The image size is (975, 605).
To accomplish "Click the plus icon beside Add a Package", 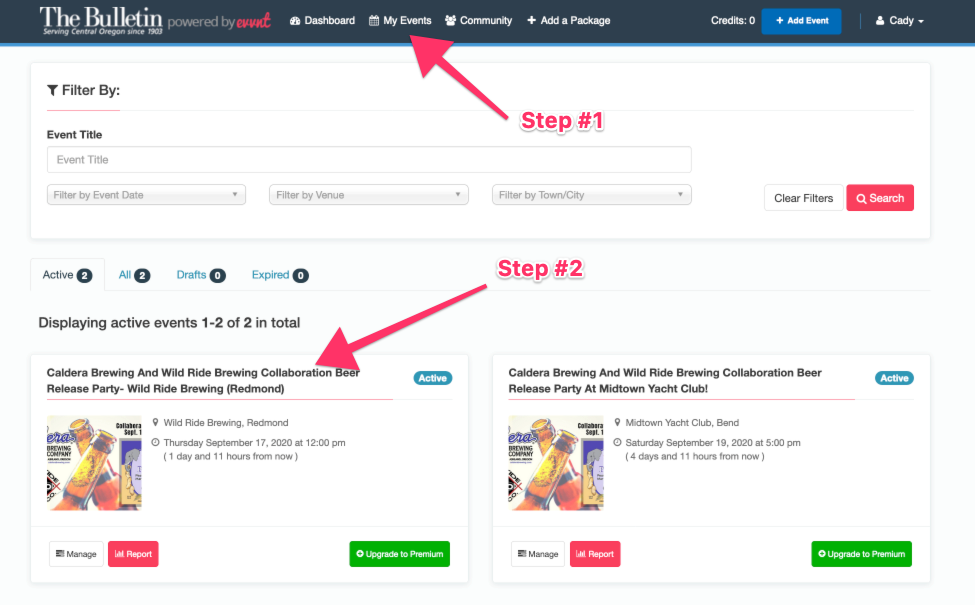I will [532, 21].
